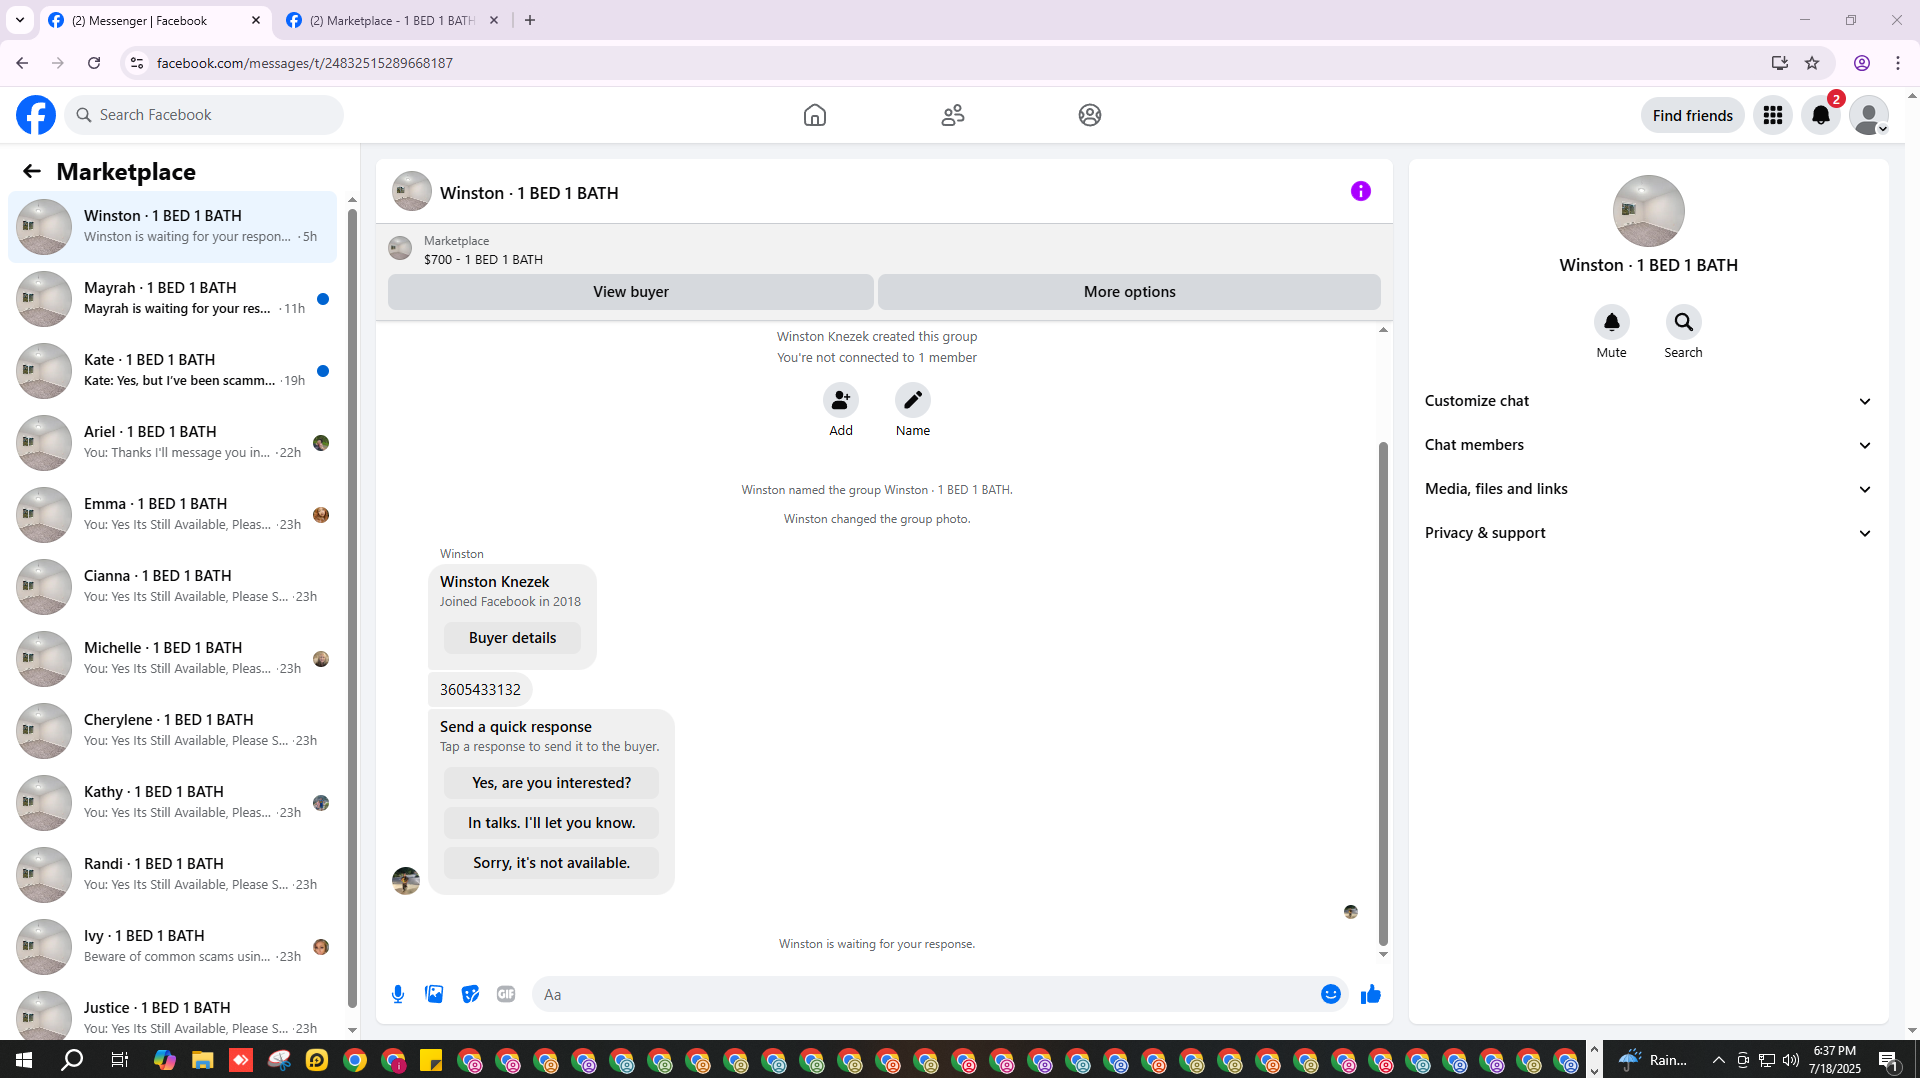The height and width of the screenshot is (1078, 1920).
Task: Open the listing thumbnail in Marketplace banner
Action: 400,248
